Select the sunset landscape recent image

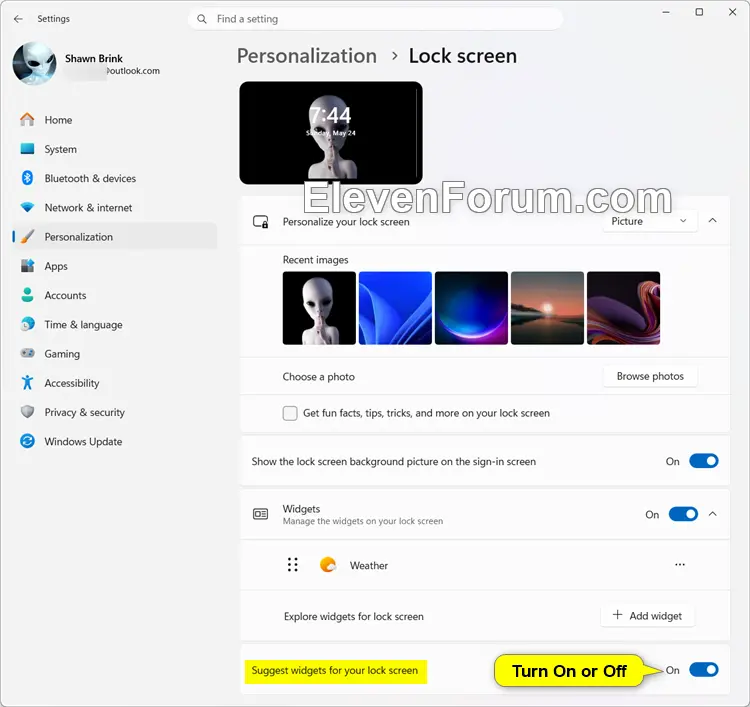point(547,308)
